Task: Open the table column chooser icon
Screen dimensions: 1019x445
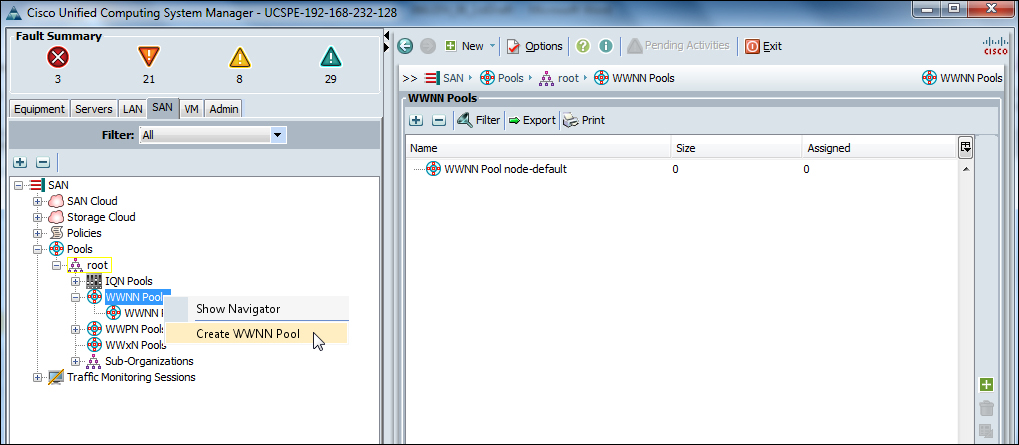Action: click(x=965, y=147)
